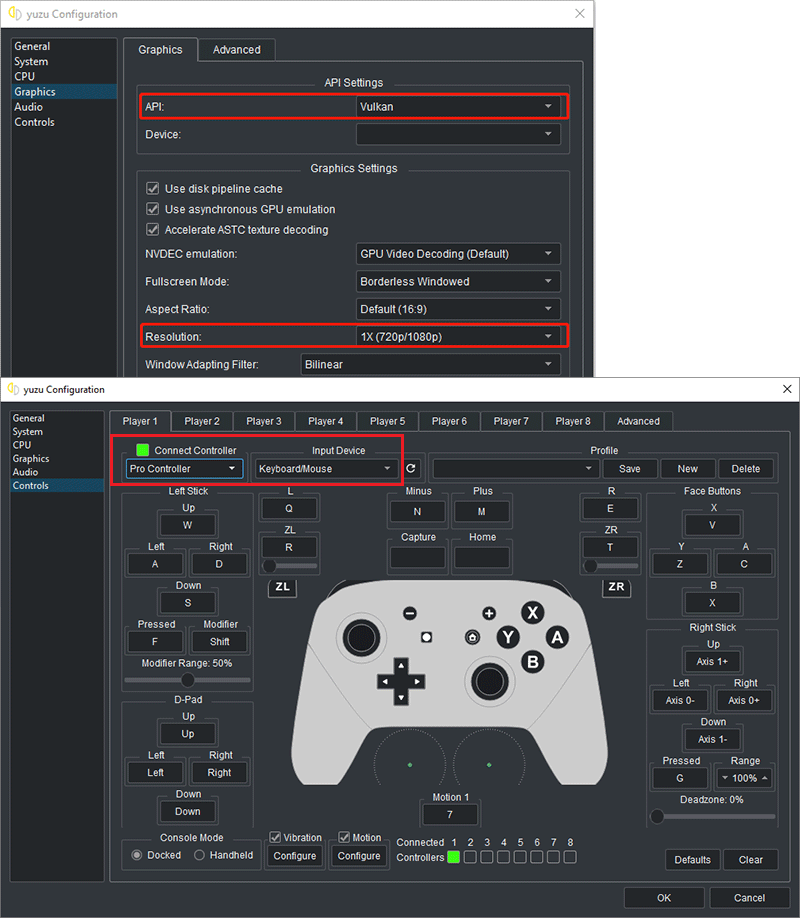Switch to the Player 8 tab
The image size is (800, 918).
tap(573, 421)
